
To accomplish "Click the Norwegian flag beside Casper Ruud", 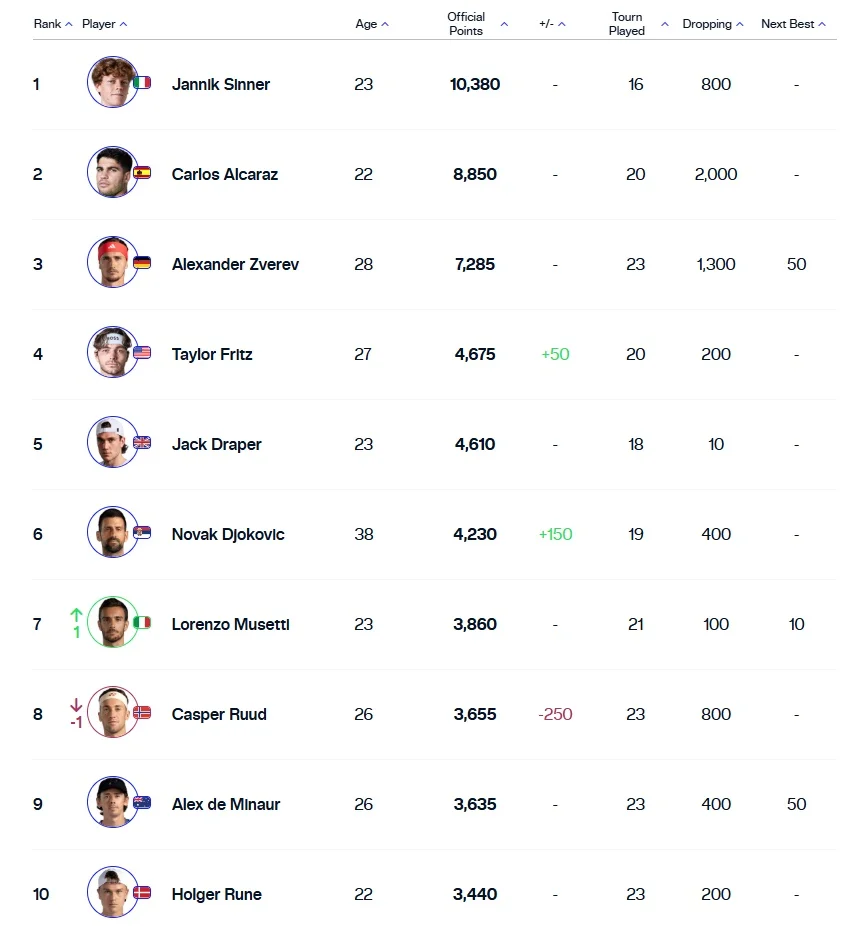I will click(x=142, y=713).
